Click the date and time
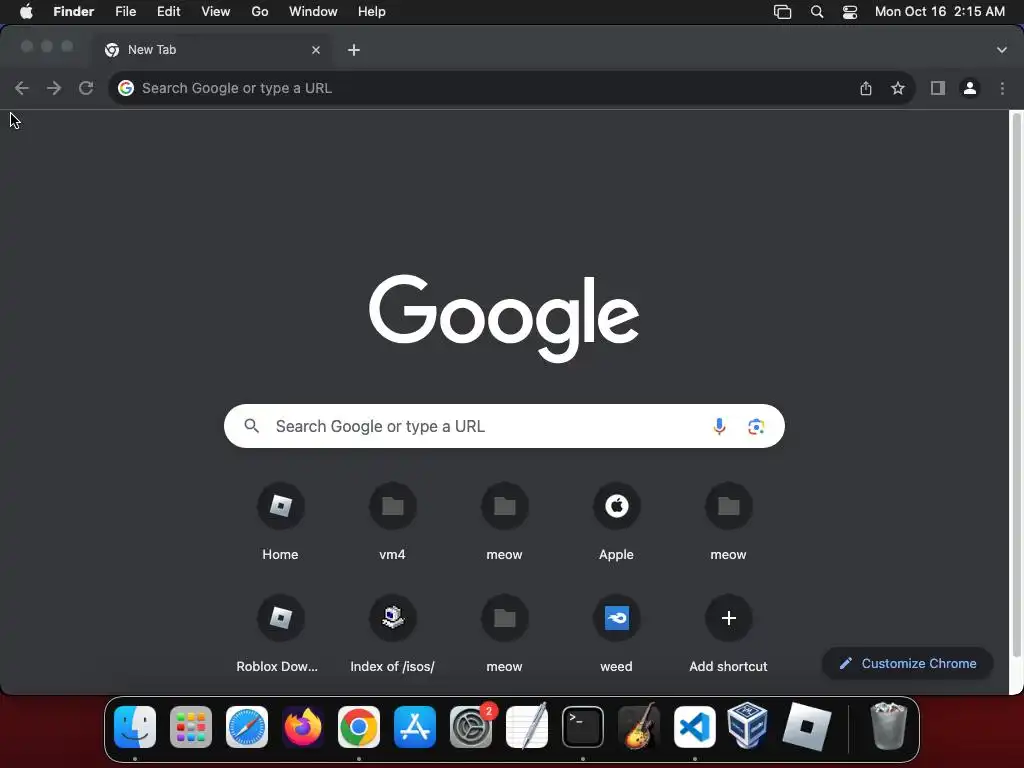The height and width of the screenshot is (768, 1024). coord(940,12)
